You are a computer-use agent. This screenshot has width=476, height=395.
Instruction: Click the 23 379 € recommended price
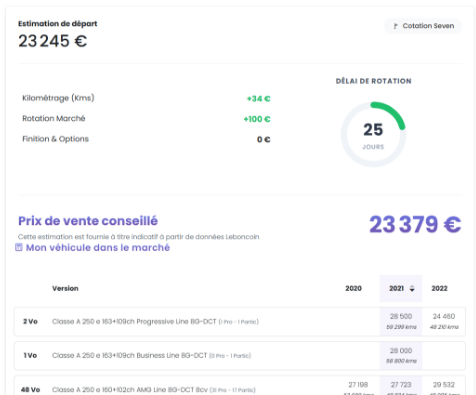[x=415, y=224]
